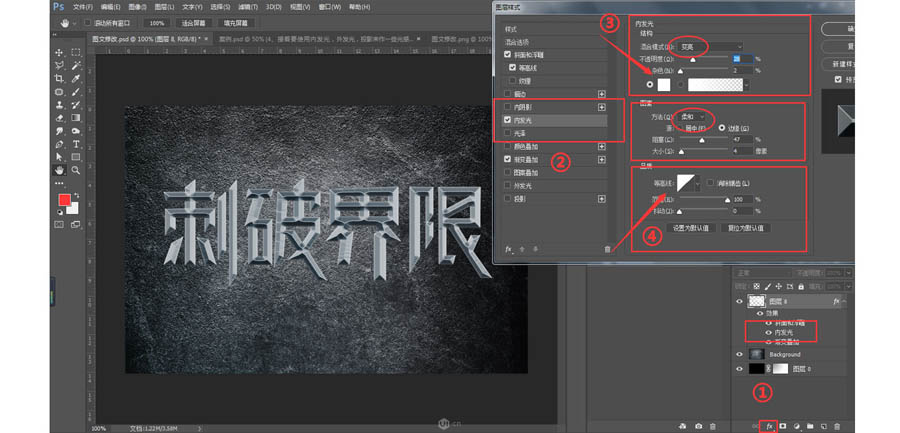
Task: Create a new layer group folder
Action: point(810,427)
